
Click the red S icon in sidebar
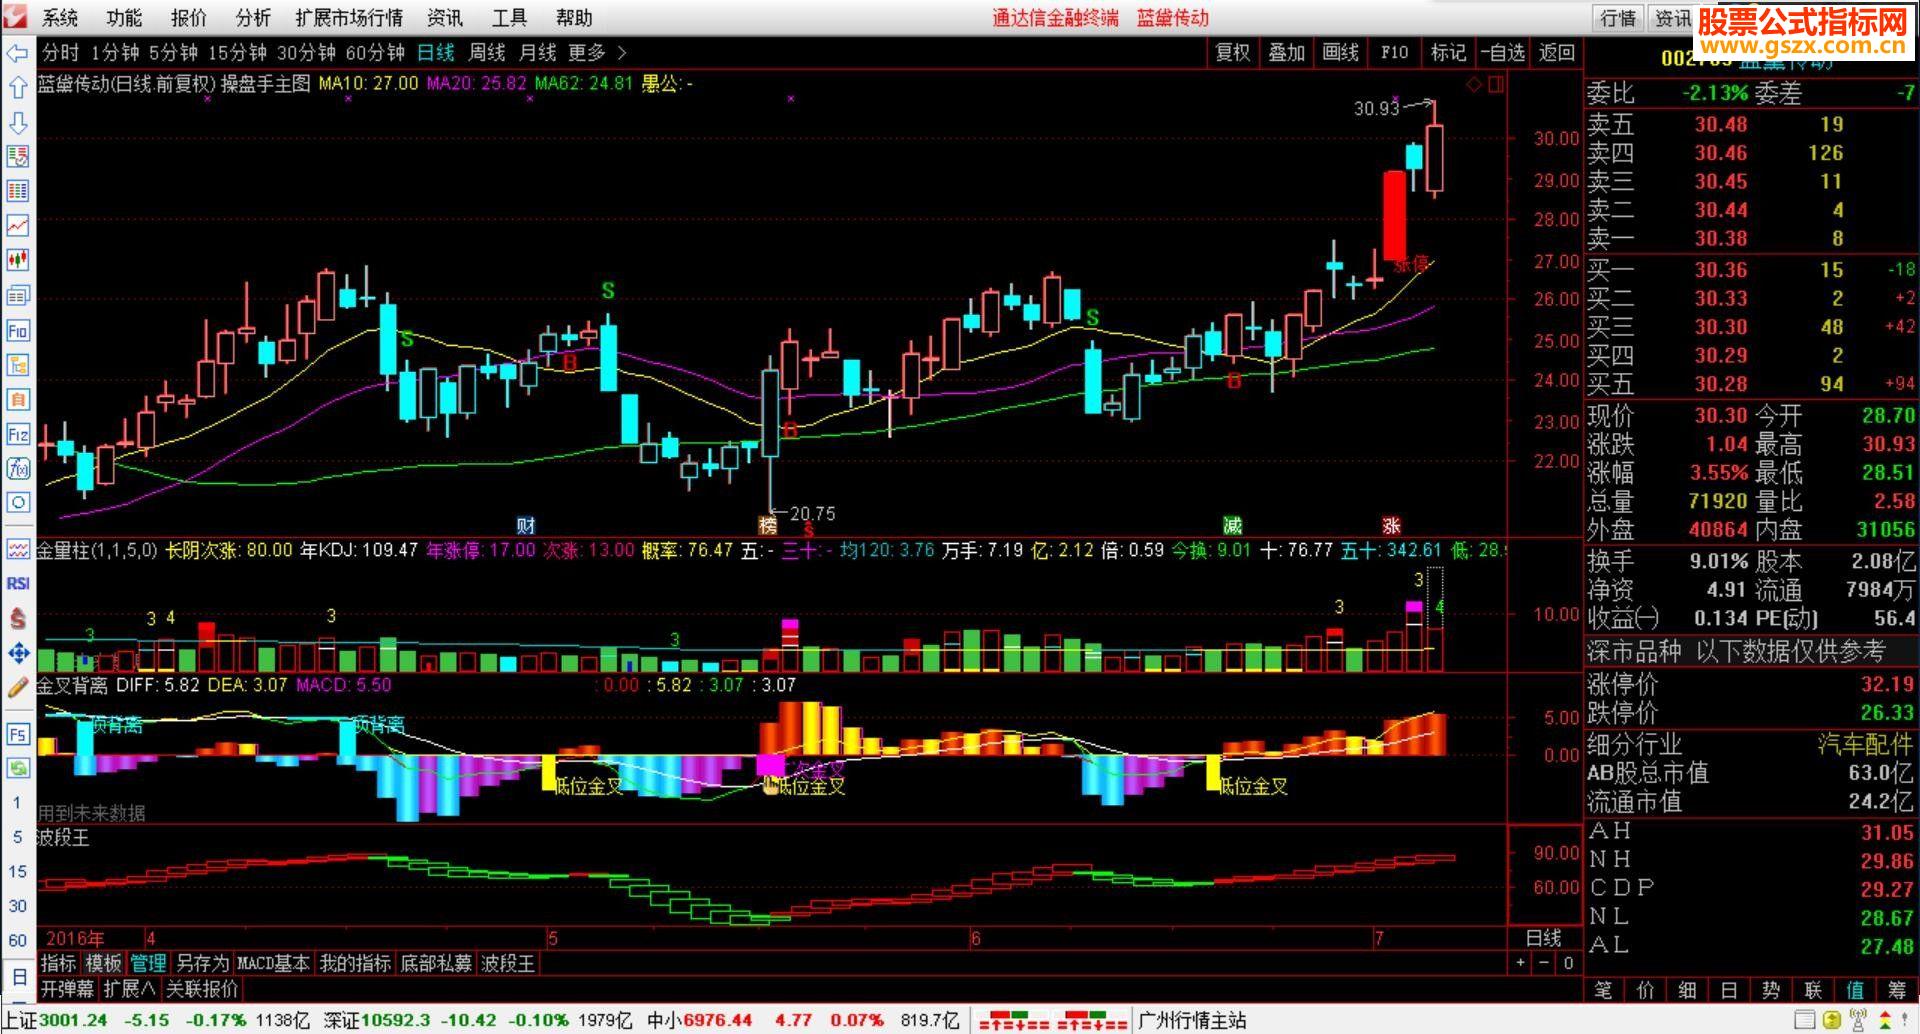click(x=17, y=619)
